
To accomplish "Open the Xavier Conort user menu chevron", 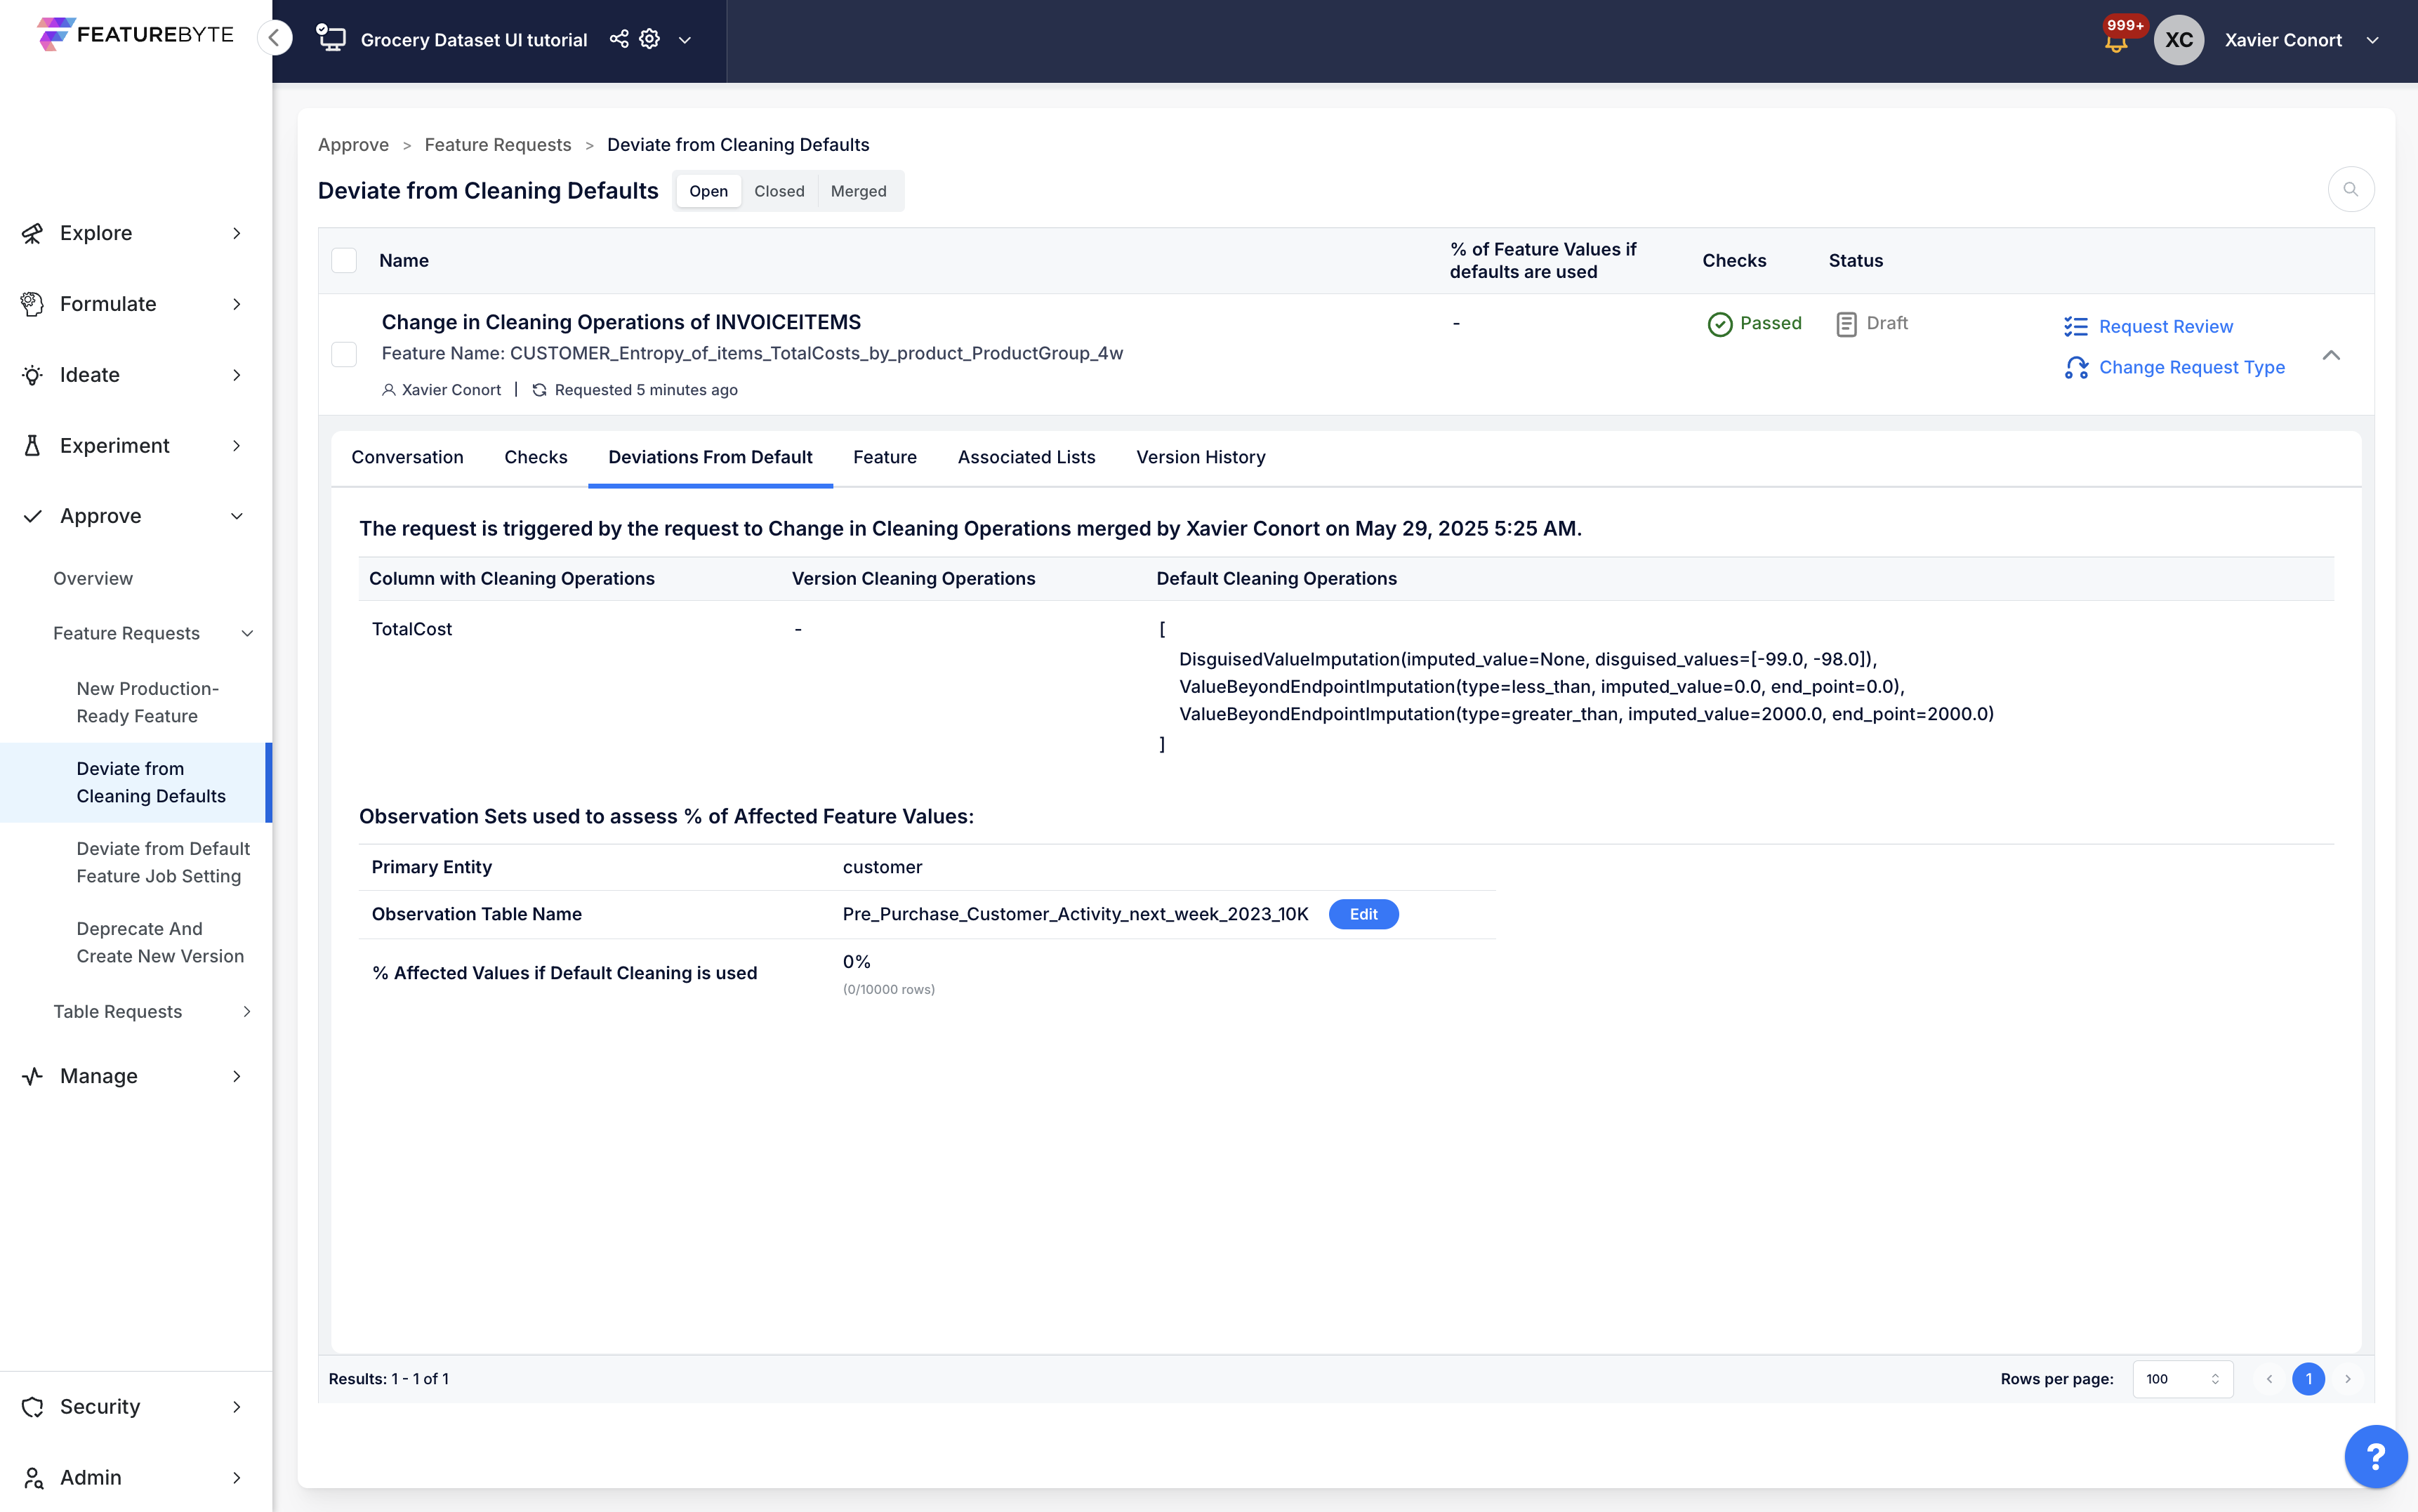I will coord(2372,40).
